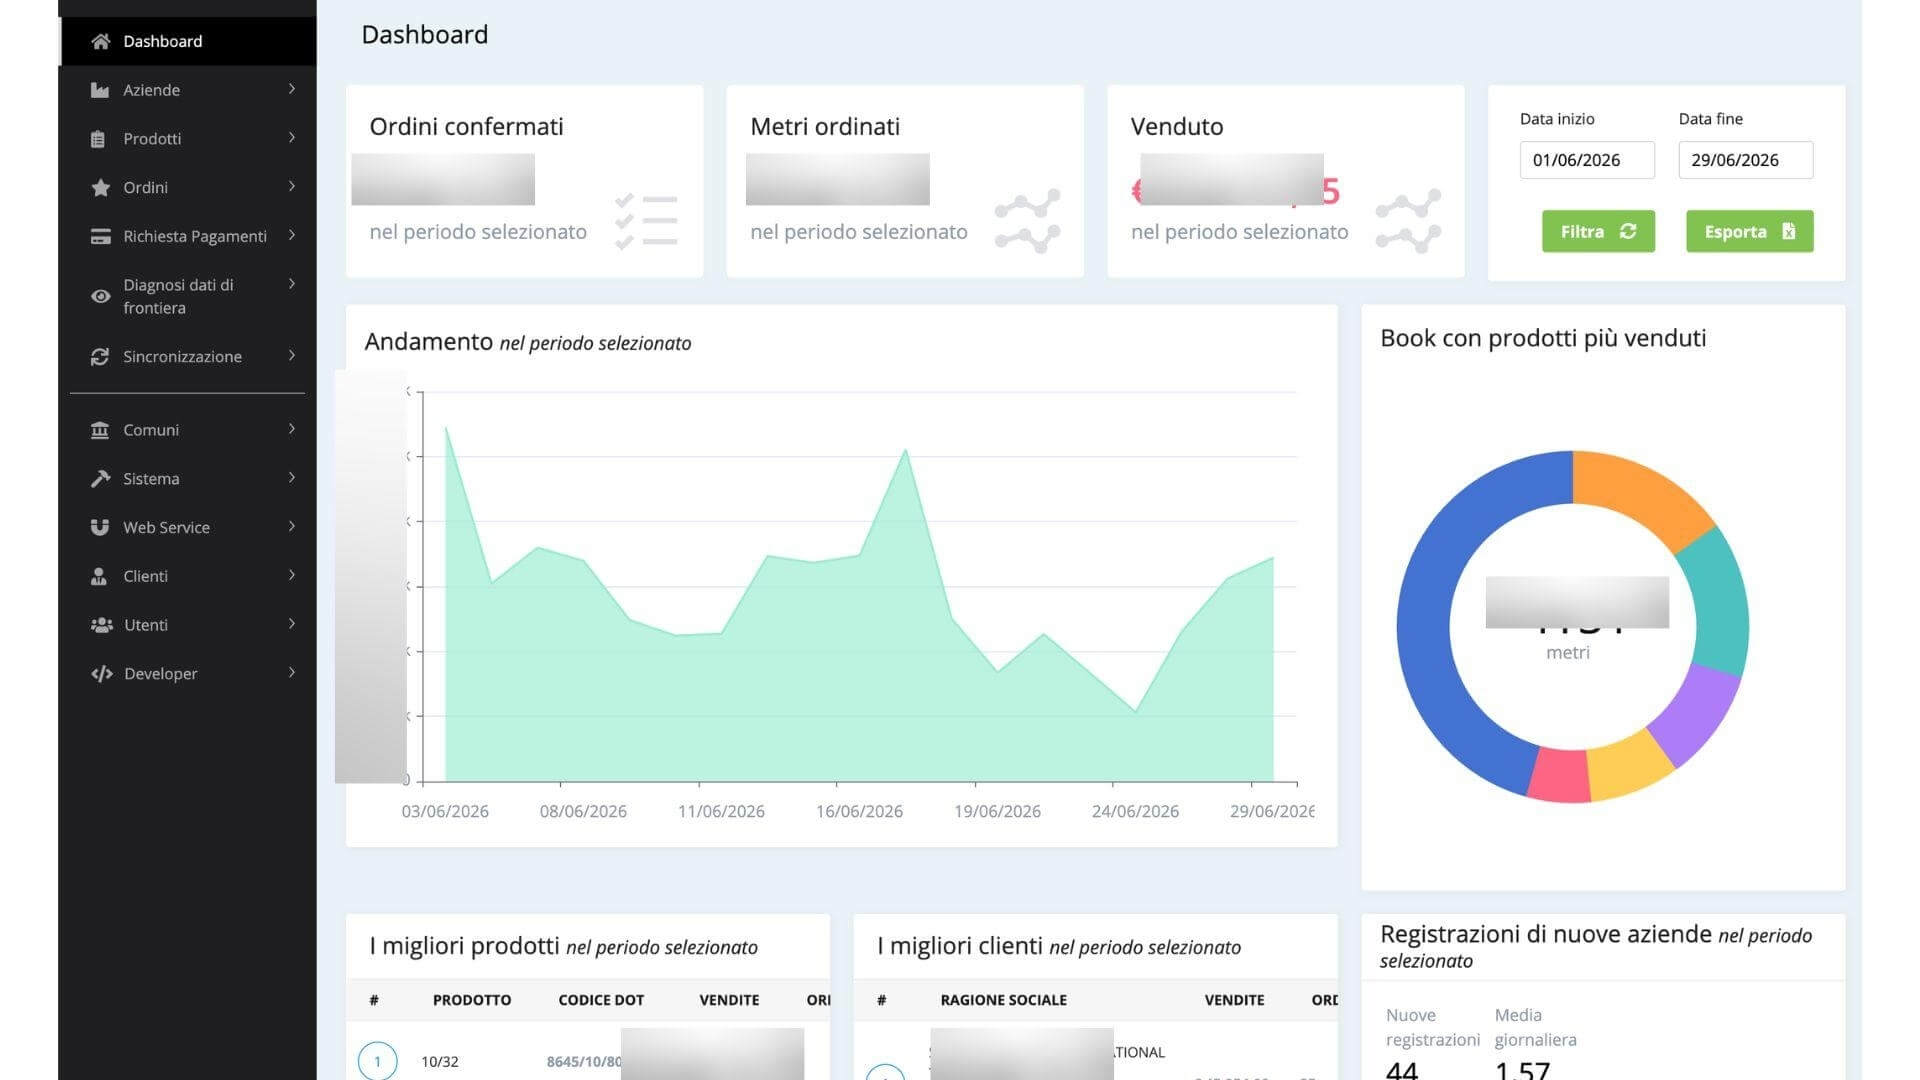Click the Aziende factory icon
Screen dimensions: 1920x1080
(100, 90)
